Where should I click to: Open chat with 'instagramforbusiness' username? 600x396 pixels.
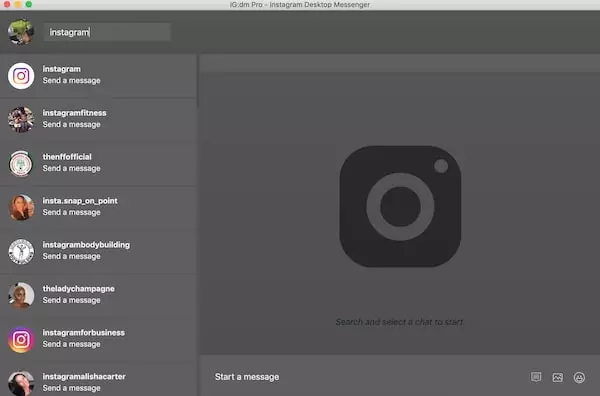click(83, 333)
